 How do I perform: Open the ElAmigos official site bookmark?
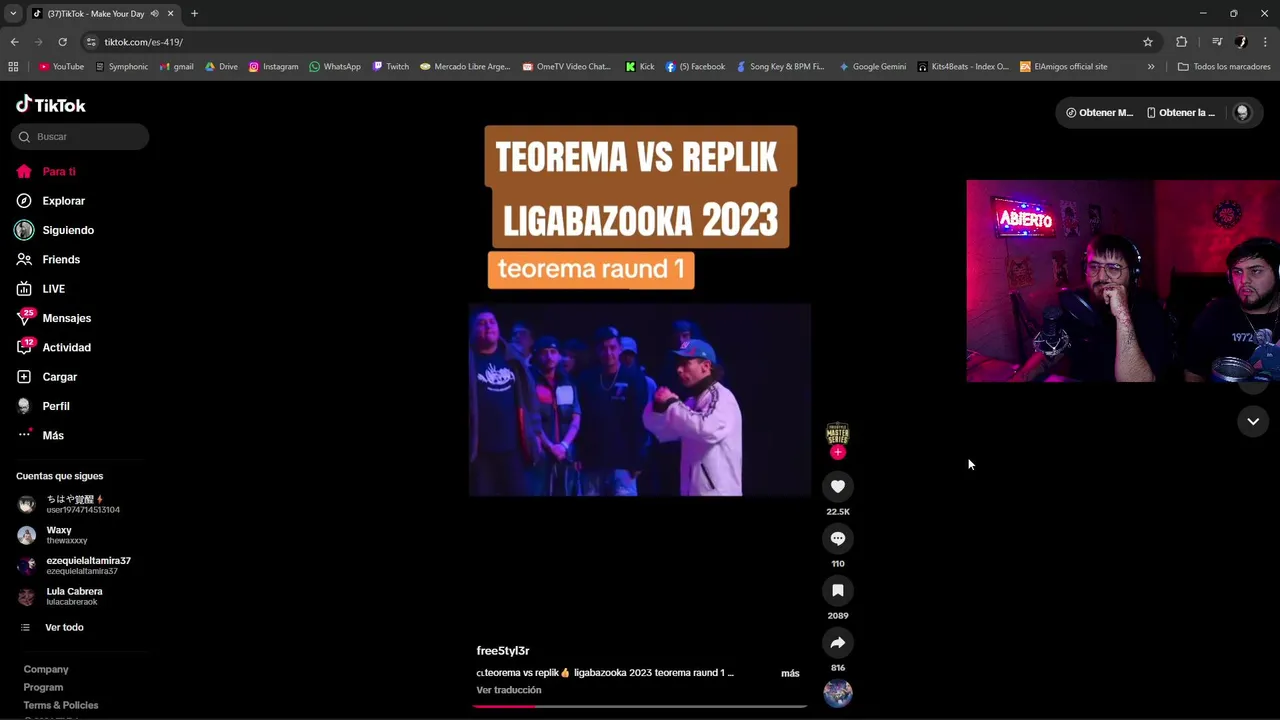coord(1063,67)
